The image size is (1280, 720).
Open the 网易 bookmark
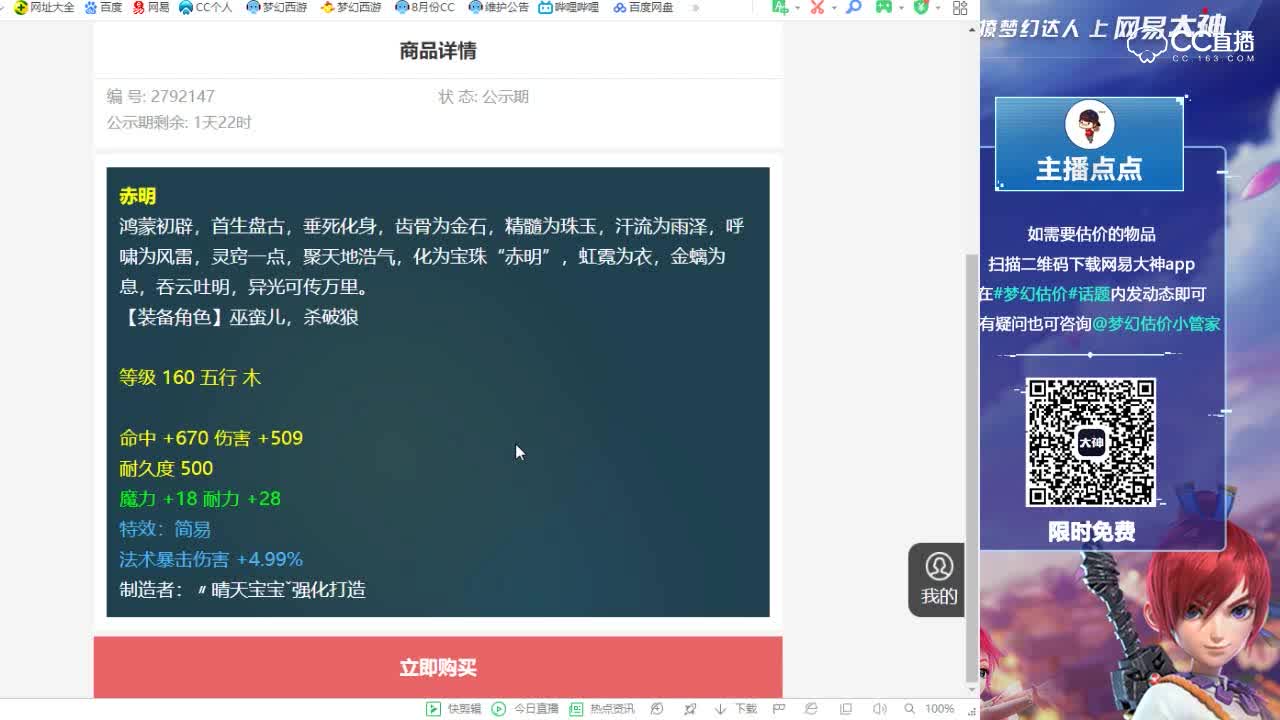[x=151, y=7]
